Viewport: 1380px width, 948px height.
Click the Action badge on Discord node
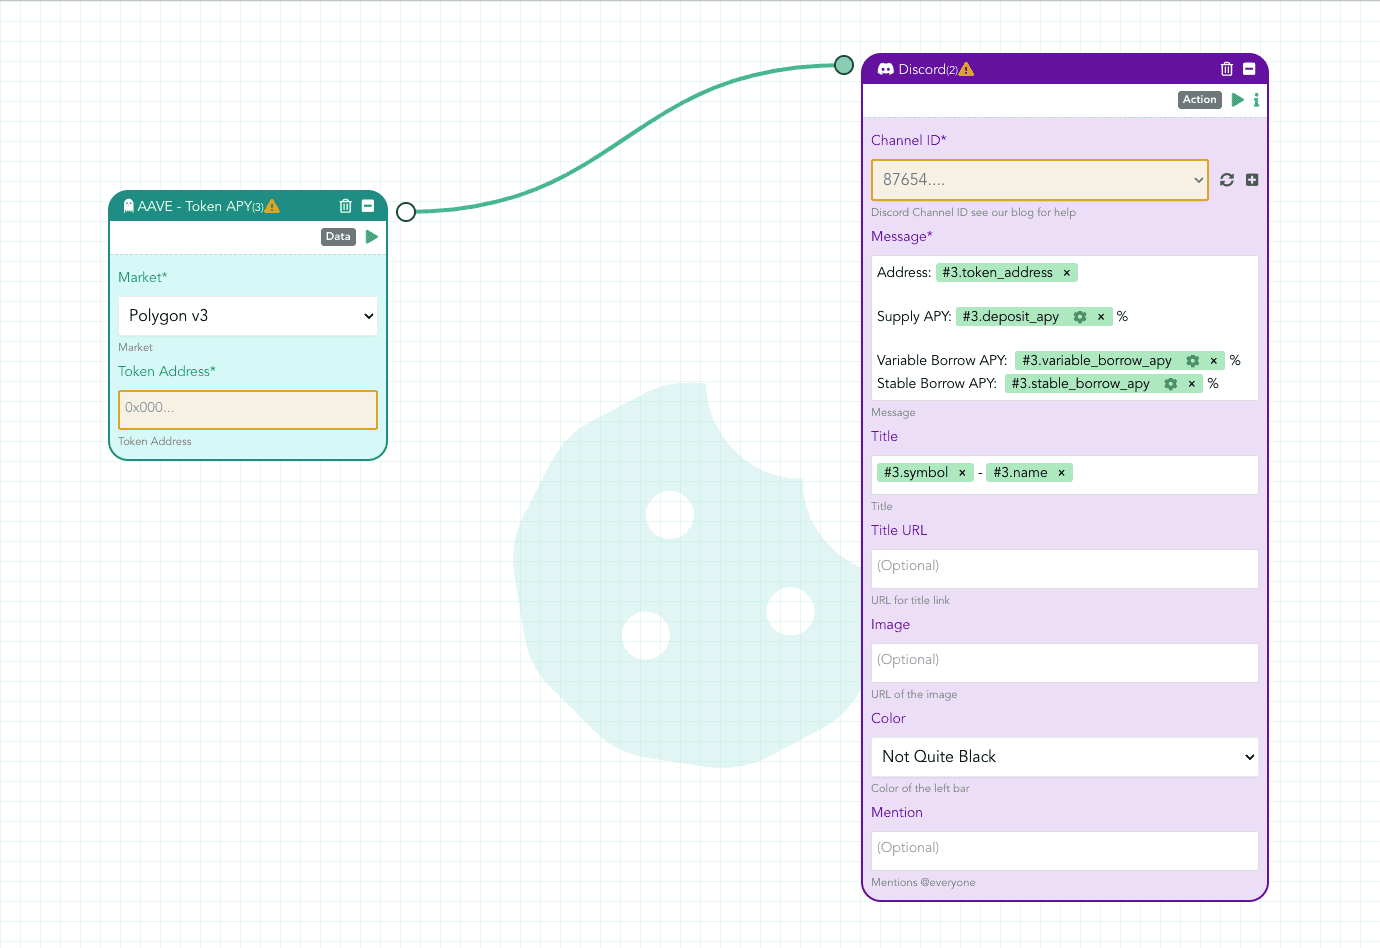coord(1200,100)
